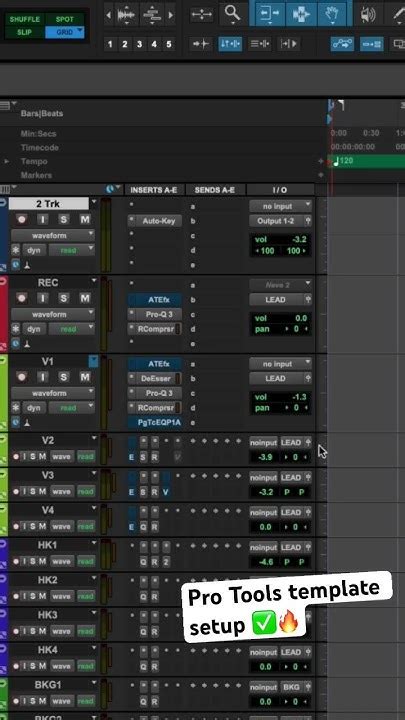The height and width of the screenshot is (720, 405).
Task: Click the add tempo change plus icon
Action: pos(321,161)
